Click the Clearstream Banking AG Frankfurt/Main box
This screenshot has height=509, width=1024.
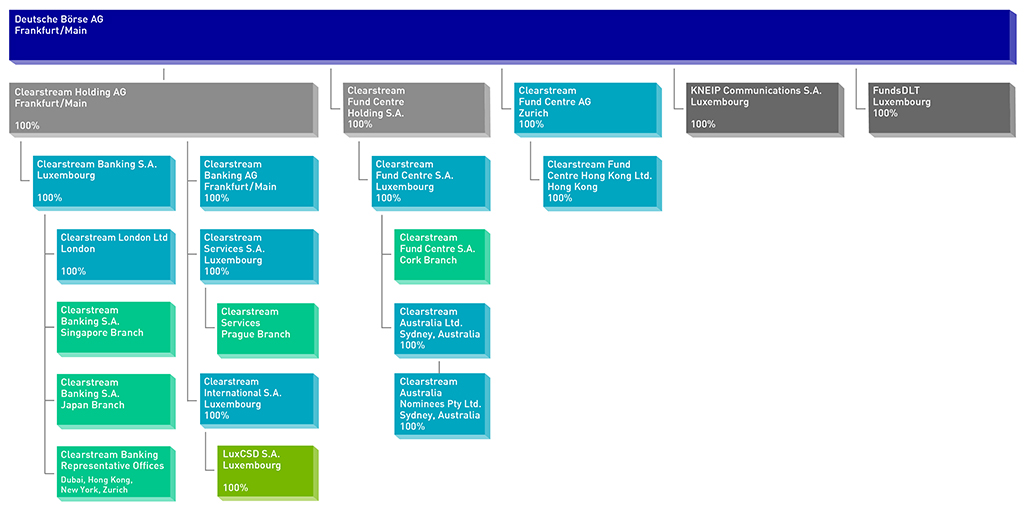tap(259, 182)
